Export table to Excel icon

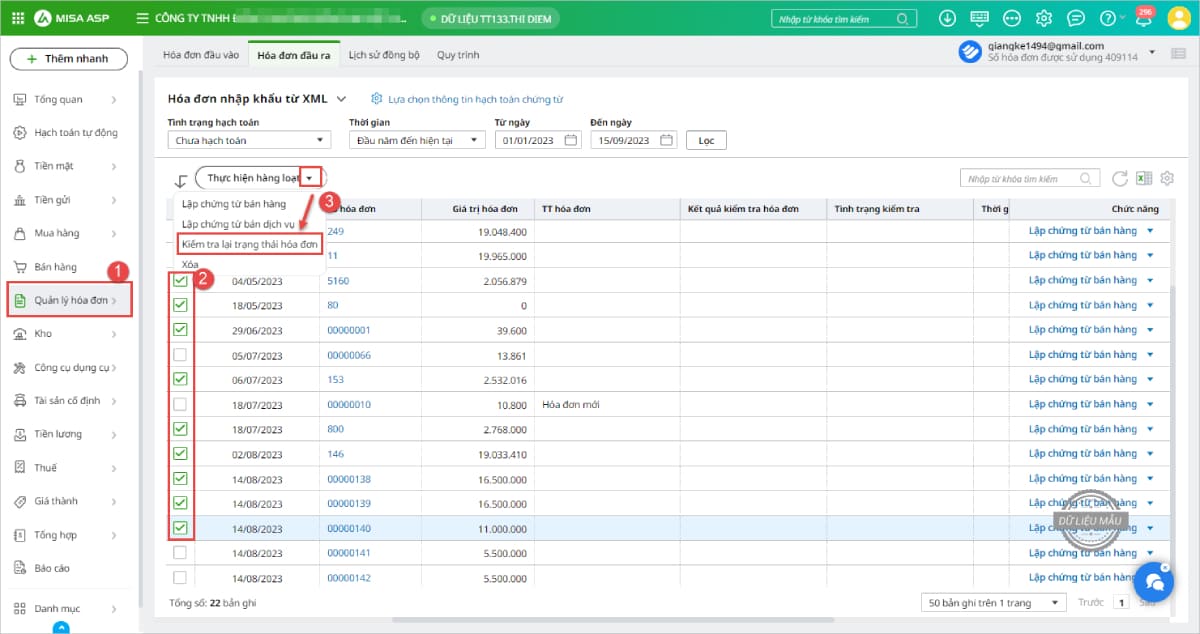point(1145,179)
